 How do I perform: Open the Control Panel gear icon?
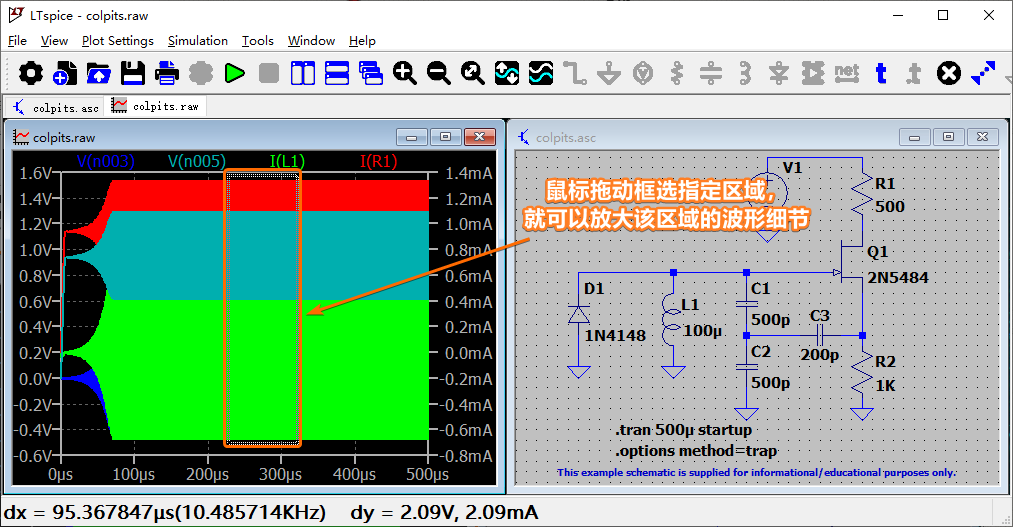point(30,73)
